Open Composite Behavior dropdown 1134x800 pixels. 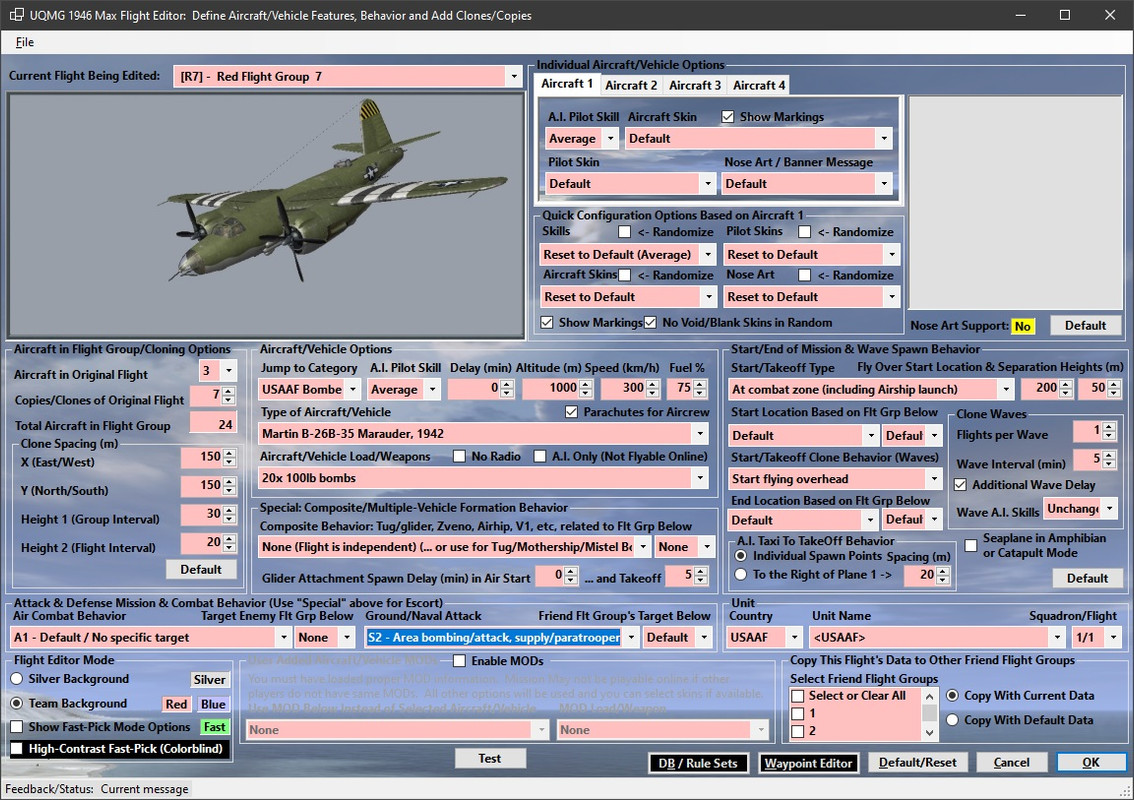(641, 547)
